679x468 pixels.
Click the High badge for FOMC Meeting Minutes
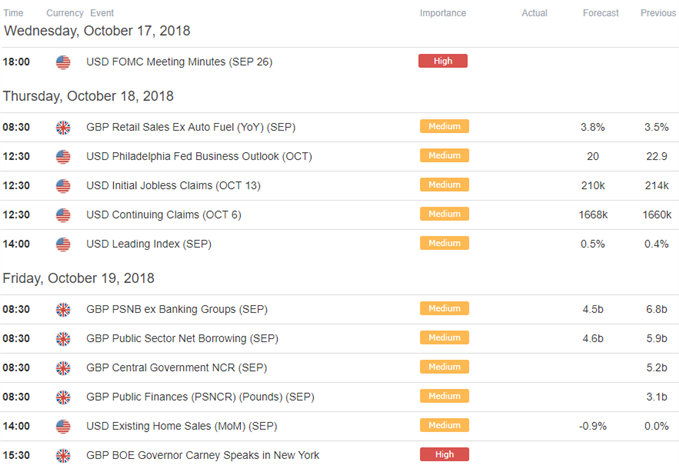[x=443, y=61]
